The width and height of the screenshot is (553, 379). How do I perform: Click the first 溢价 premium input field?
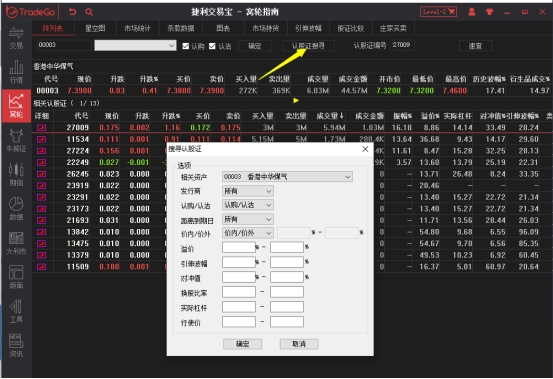pyautogui.click(x=239, y=247)
